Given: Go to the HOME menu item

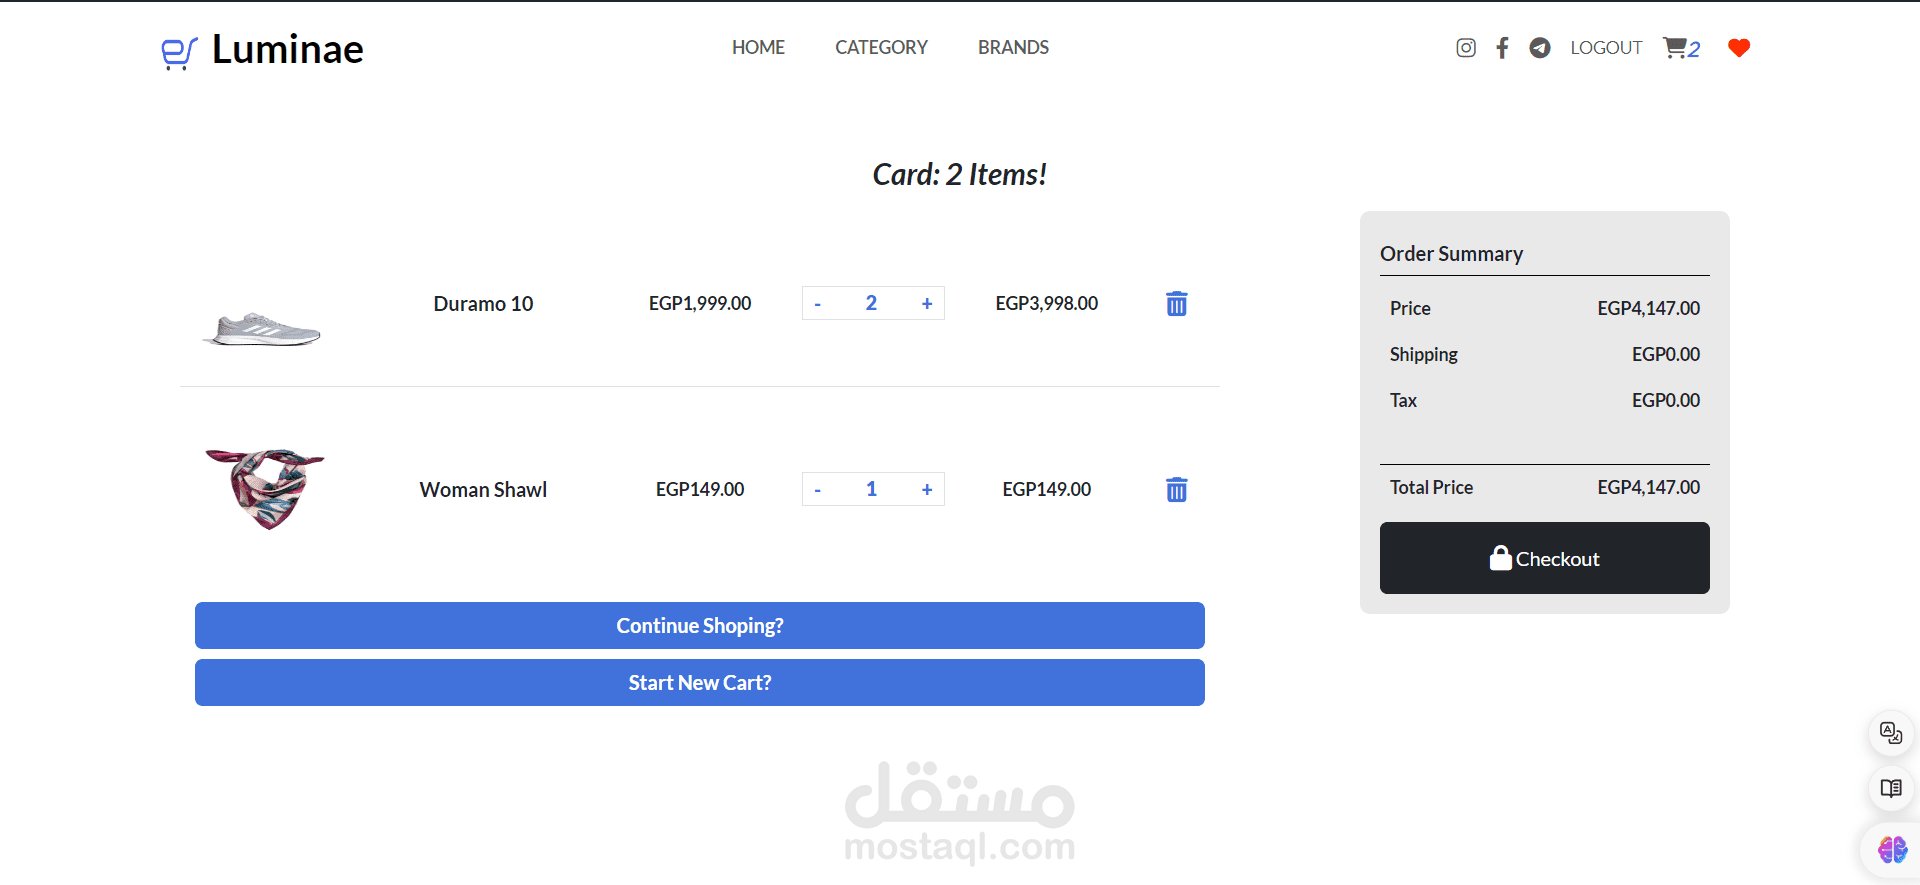Looking at the screenshot, I should coord(758,47).
